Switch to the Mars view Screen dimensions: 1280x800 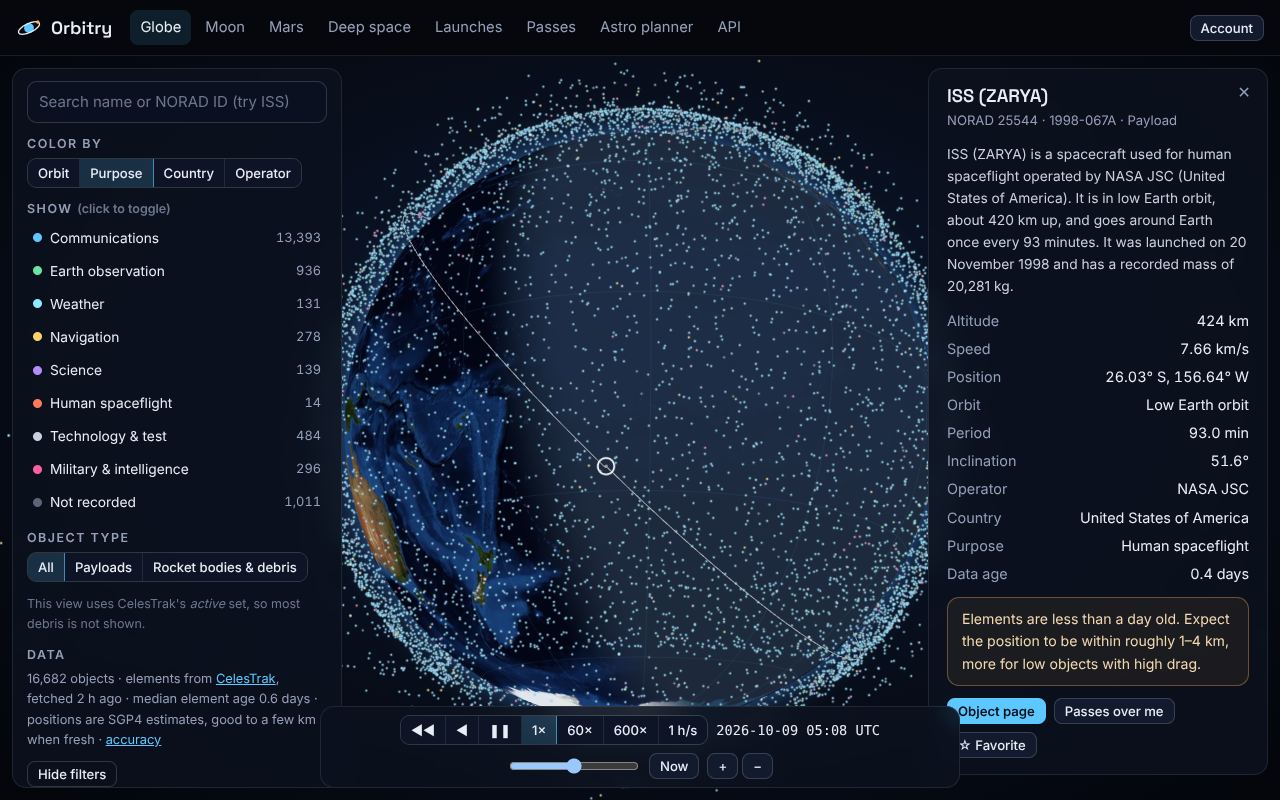[x=286, y=27]
